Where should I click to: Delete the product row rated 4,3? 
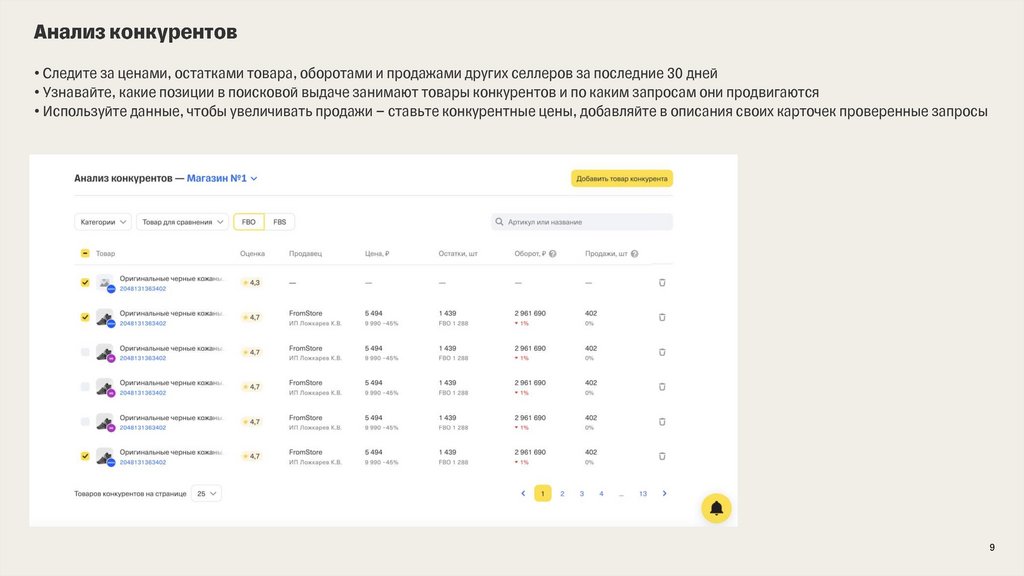click(662, 283)
